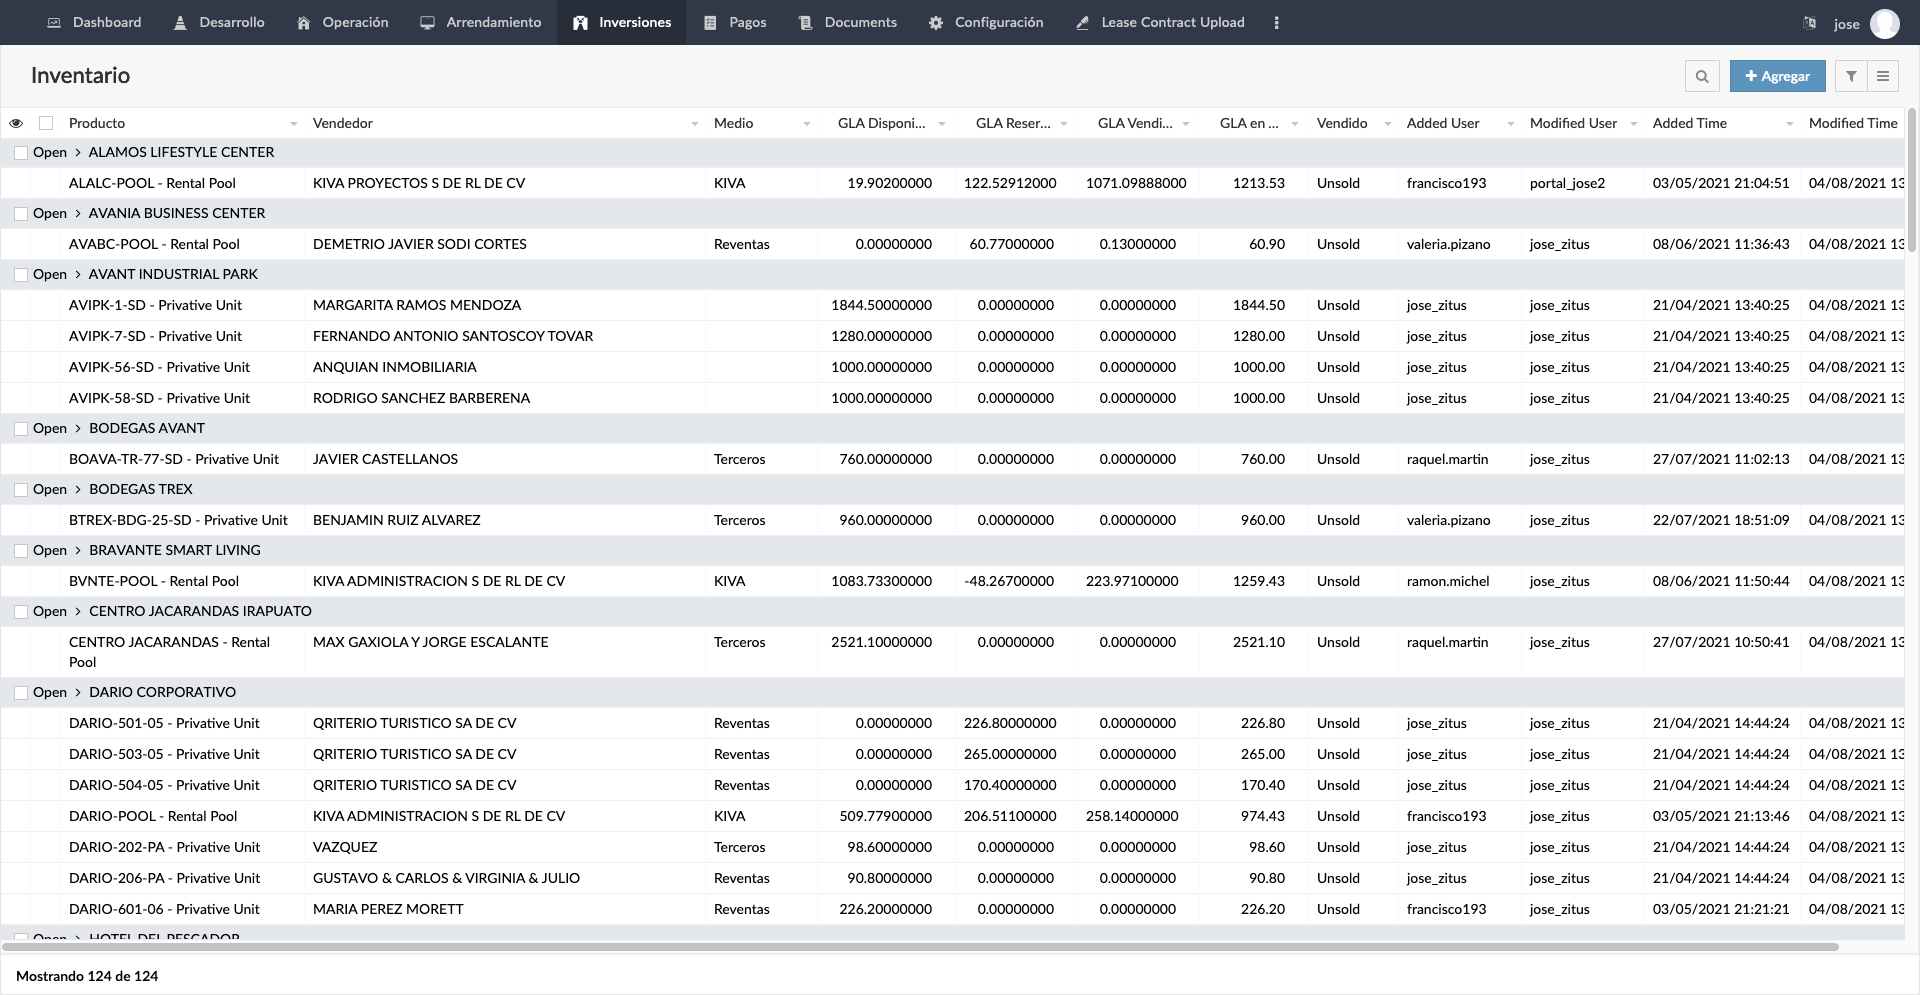Open the filter funnel icon
The height and width of the screenshot is (995, 1920).
[1851, 76]
